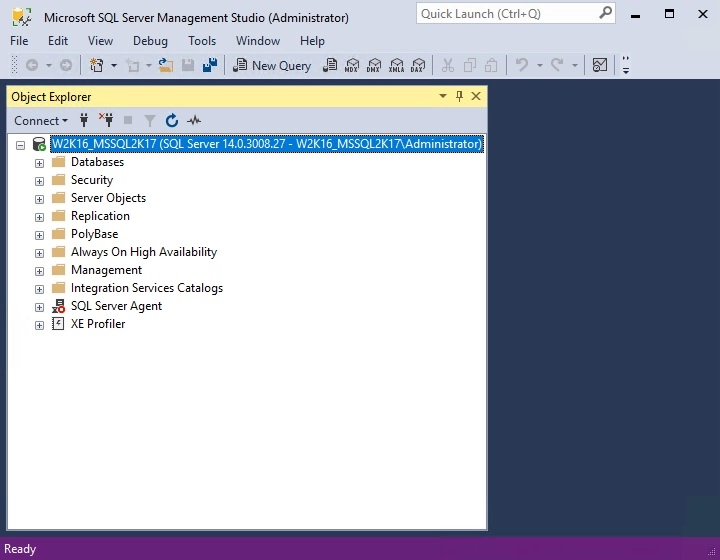Open the Activity Monitor toolbar icon

[x=600, y=65]
